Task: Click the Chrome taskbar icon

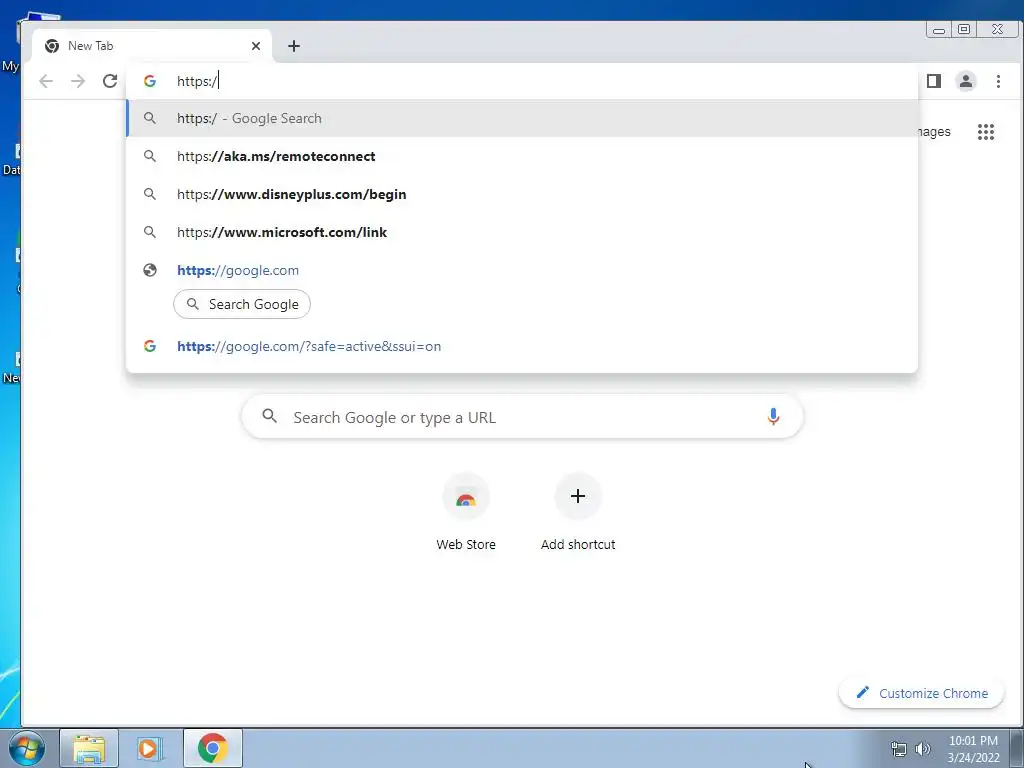Action: tap(213, 748)
